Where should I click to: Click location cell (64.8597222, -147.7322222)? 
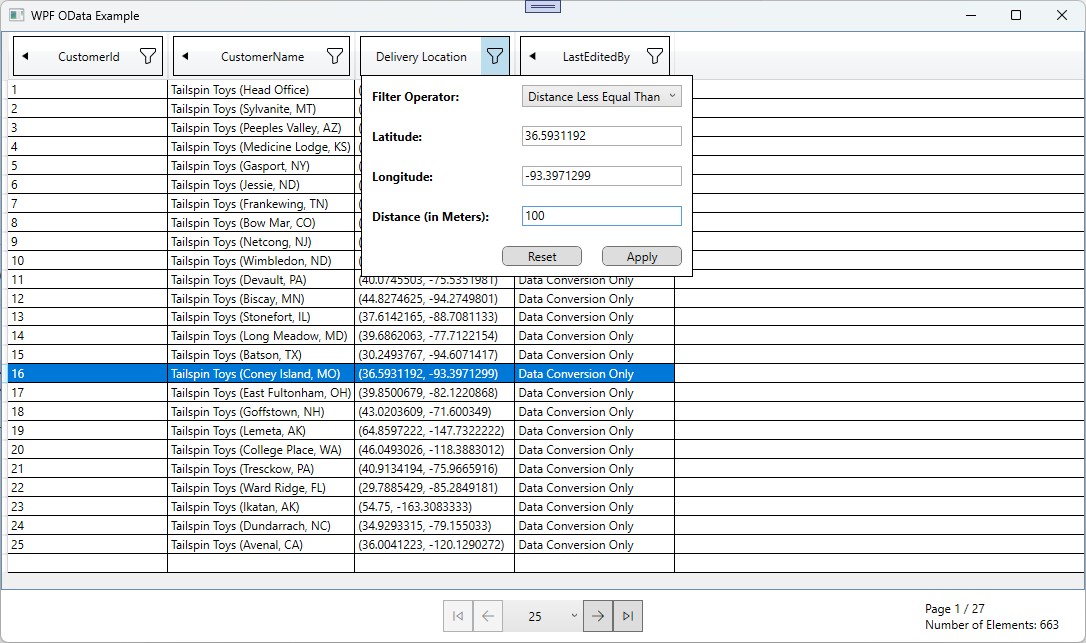[x=434, y=431]
